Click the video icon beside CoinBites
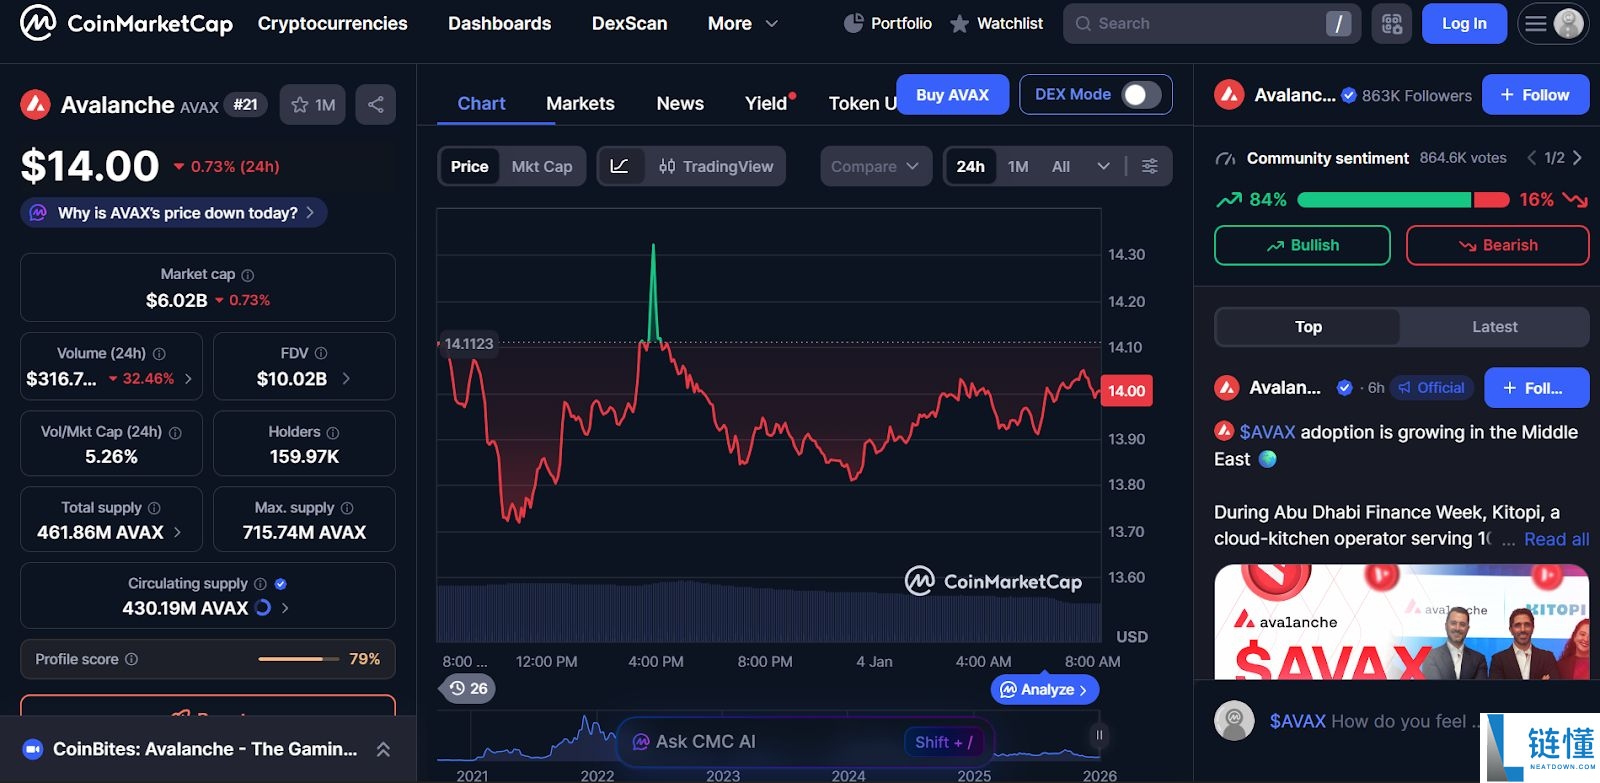The height and width of the screenshot is (783, 1600). (33, 749)
